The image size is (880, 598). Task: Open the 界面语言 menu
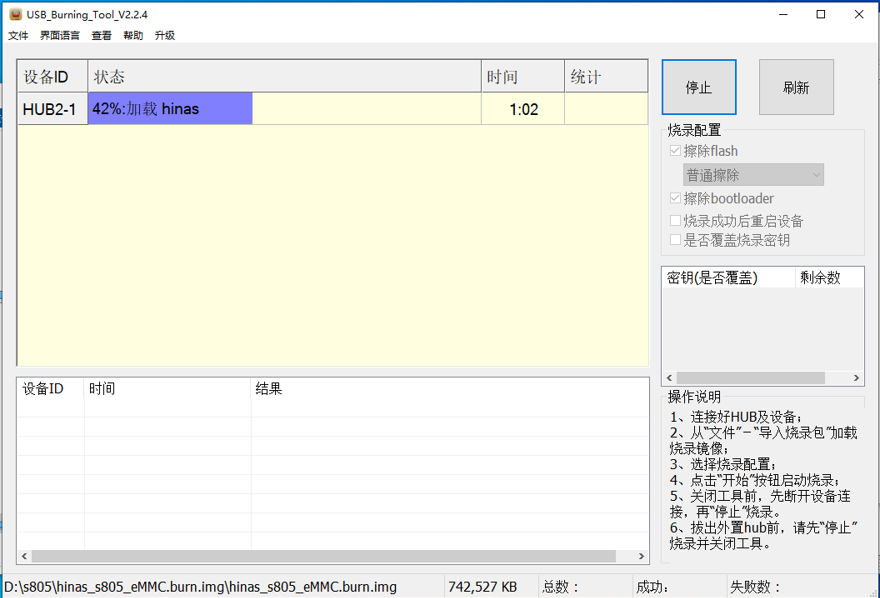point(60,36)
